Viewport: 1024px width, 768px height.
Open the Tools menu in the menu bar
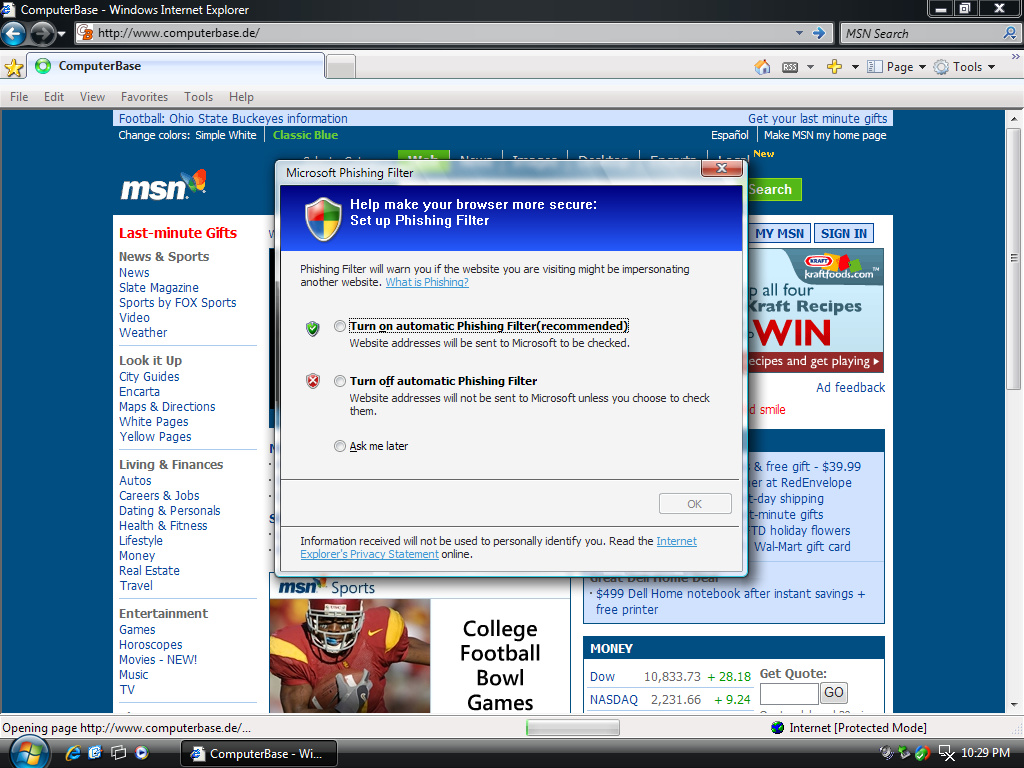point(199,97)
